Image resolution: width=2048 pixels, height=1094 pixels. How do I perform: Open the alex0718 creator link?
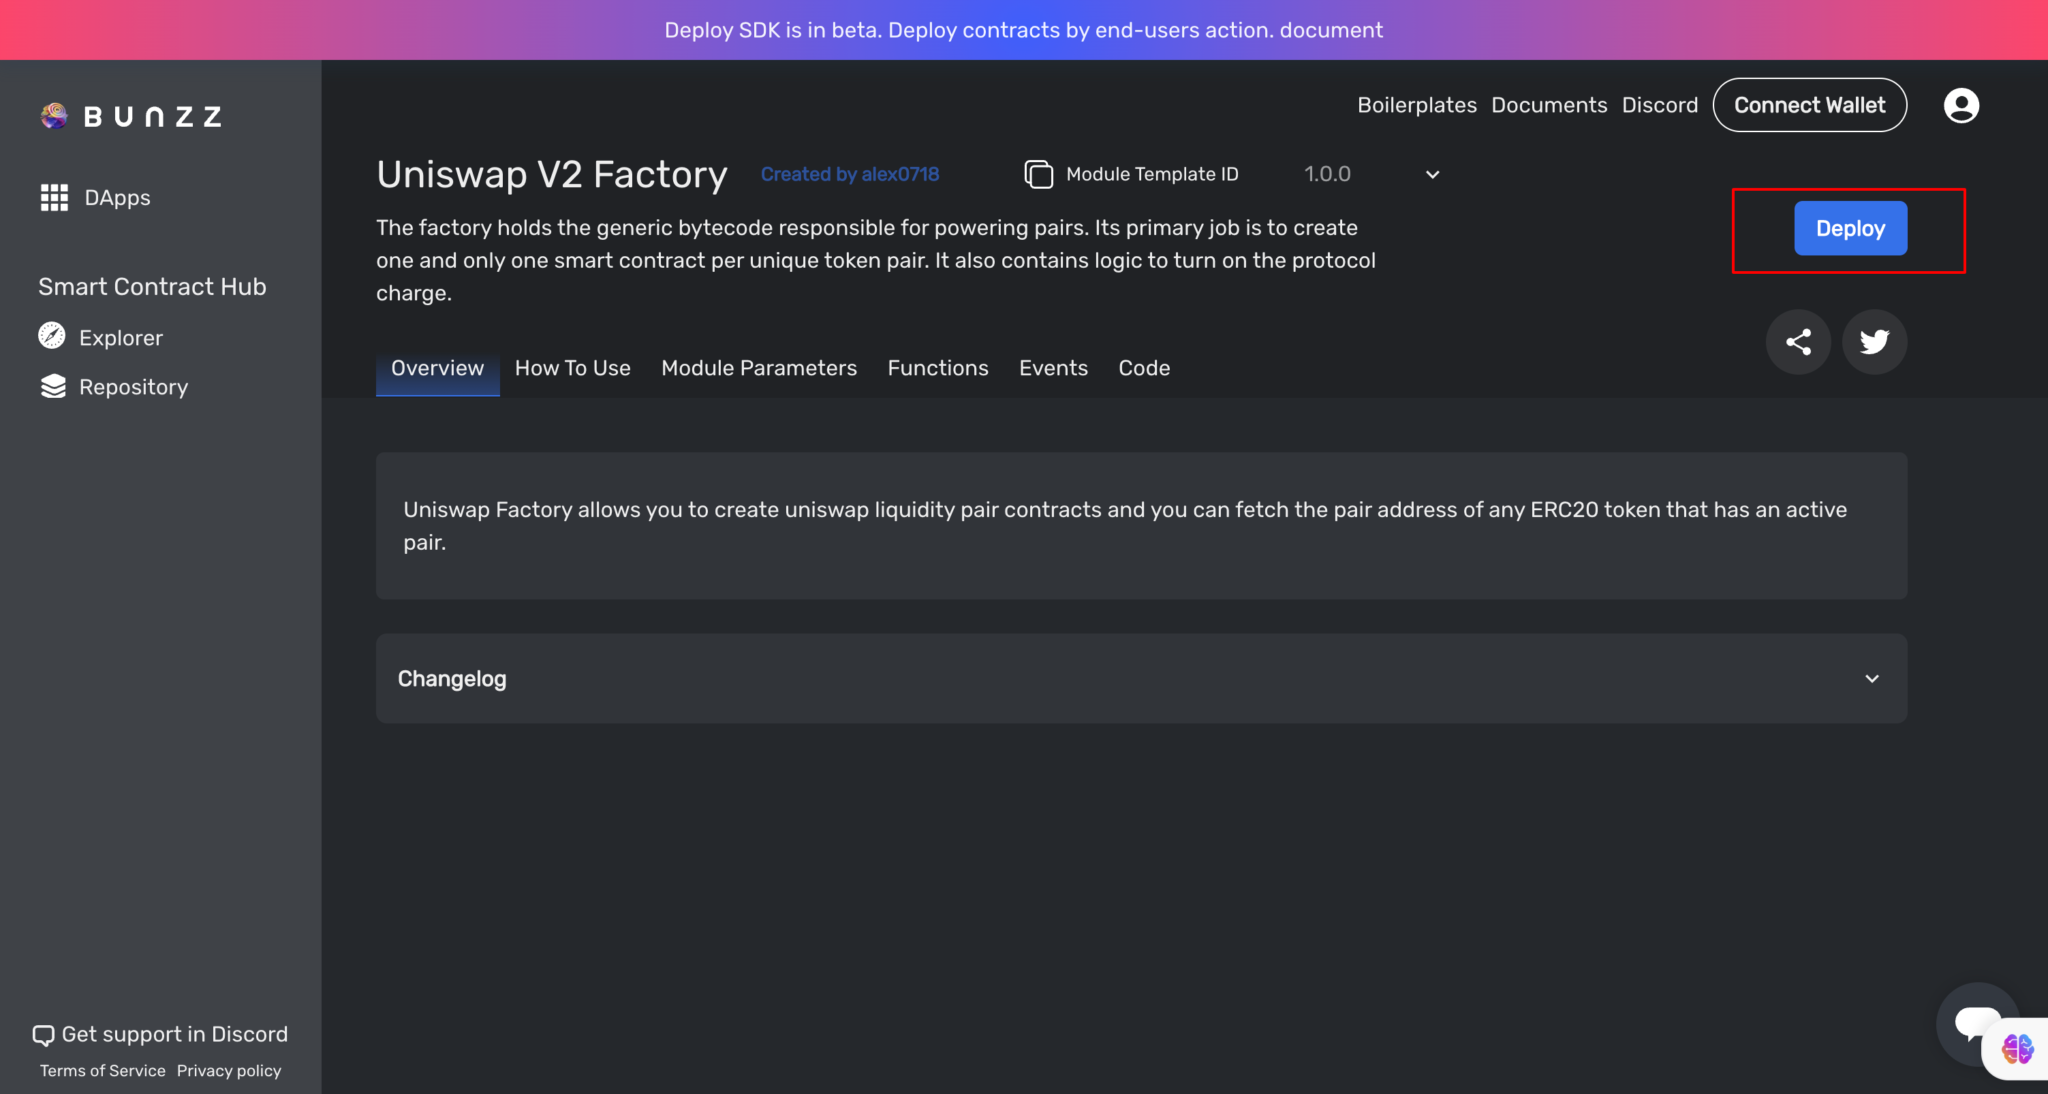click(849, 173)
